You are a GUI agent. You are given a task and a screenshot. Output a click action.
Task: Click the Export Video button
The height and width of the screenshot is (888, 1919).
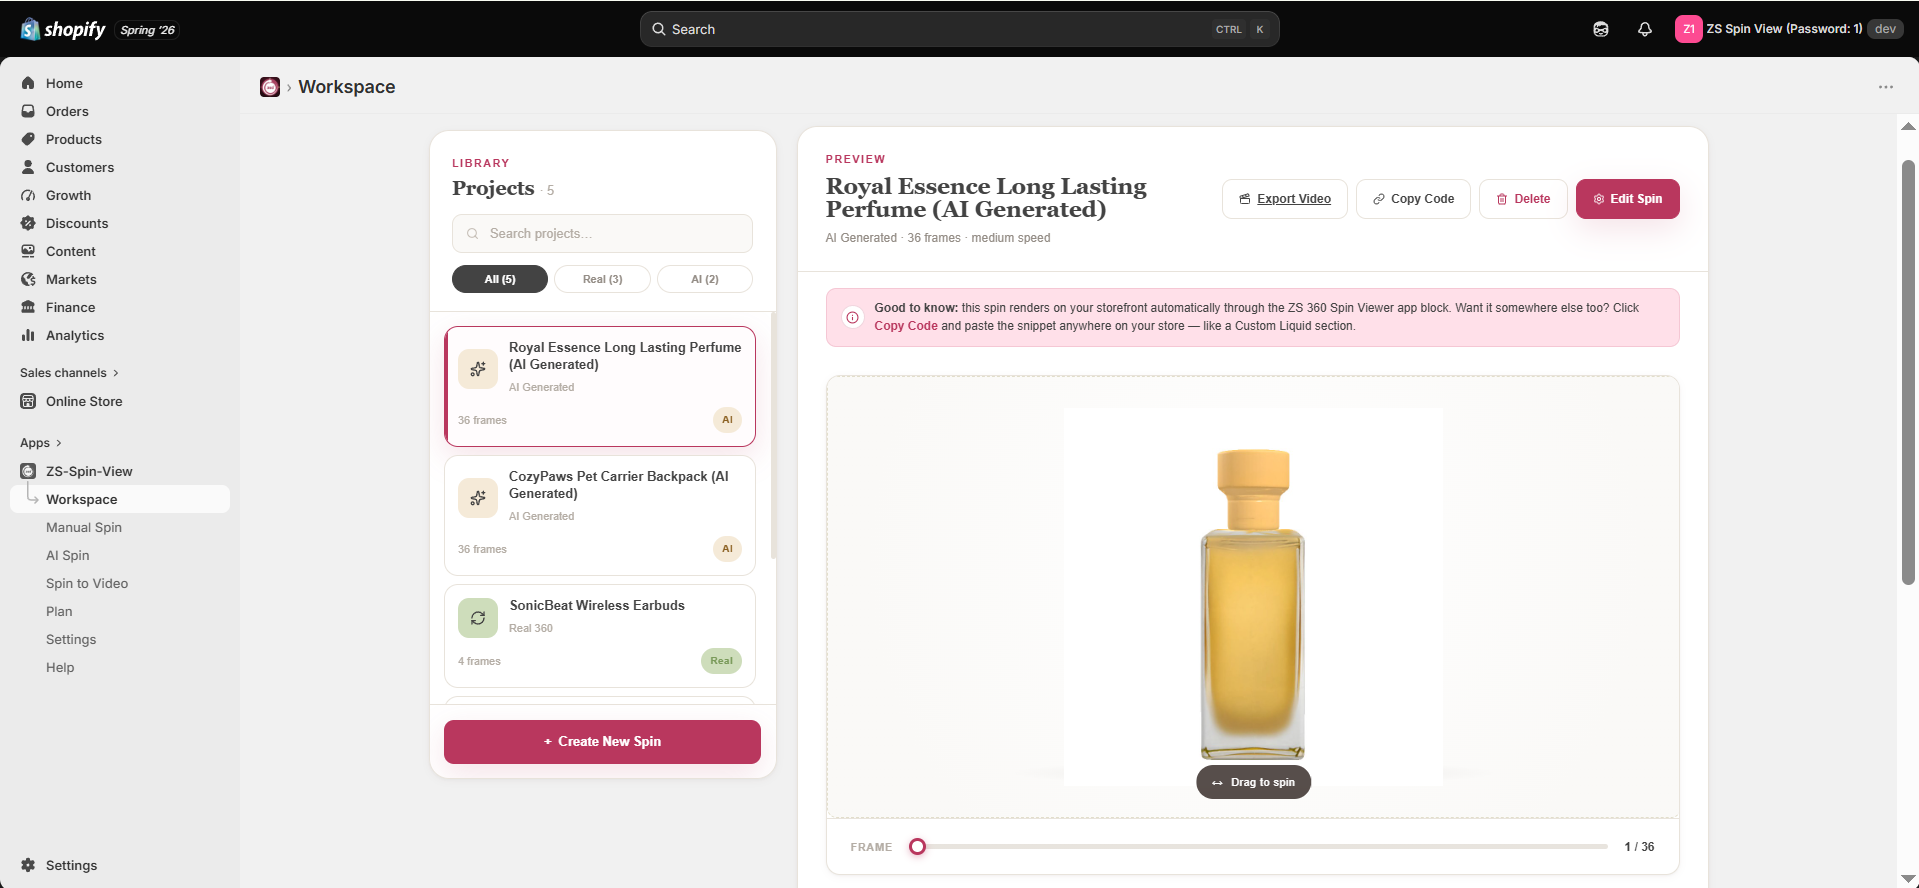point(1285,199)
